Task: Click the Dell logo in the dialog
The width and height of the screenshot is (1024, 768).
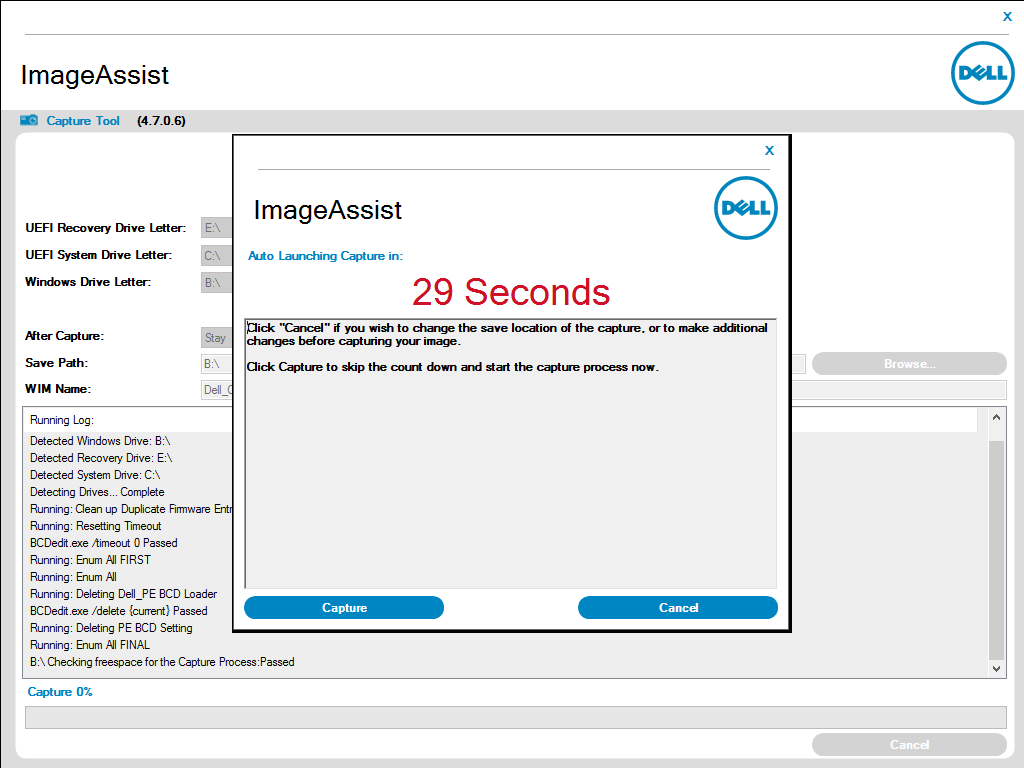Action: coord(746,208)
